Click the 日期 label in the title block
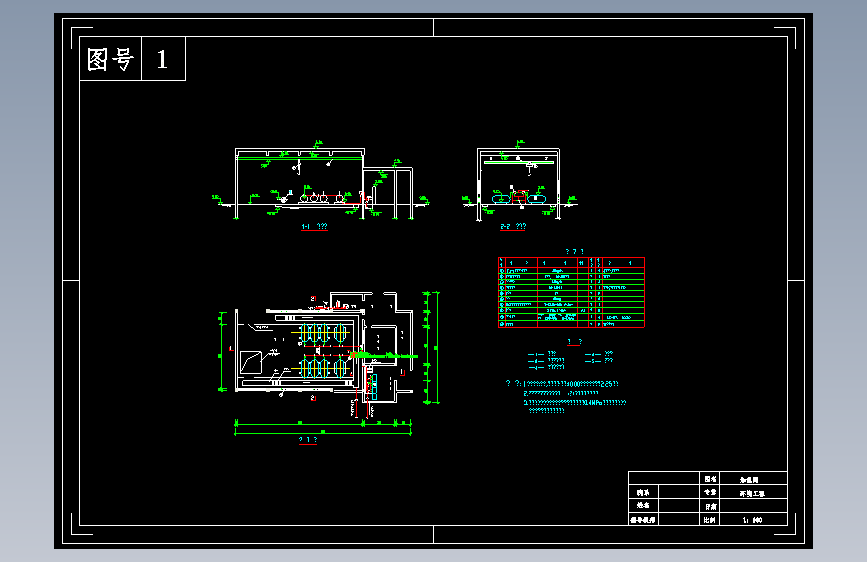 pos(709,506)
